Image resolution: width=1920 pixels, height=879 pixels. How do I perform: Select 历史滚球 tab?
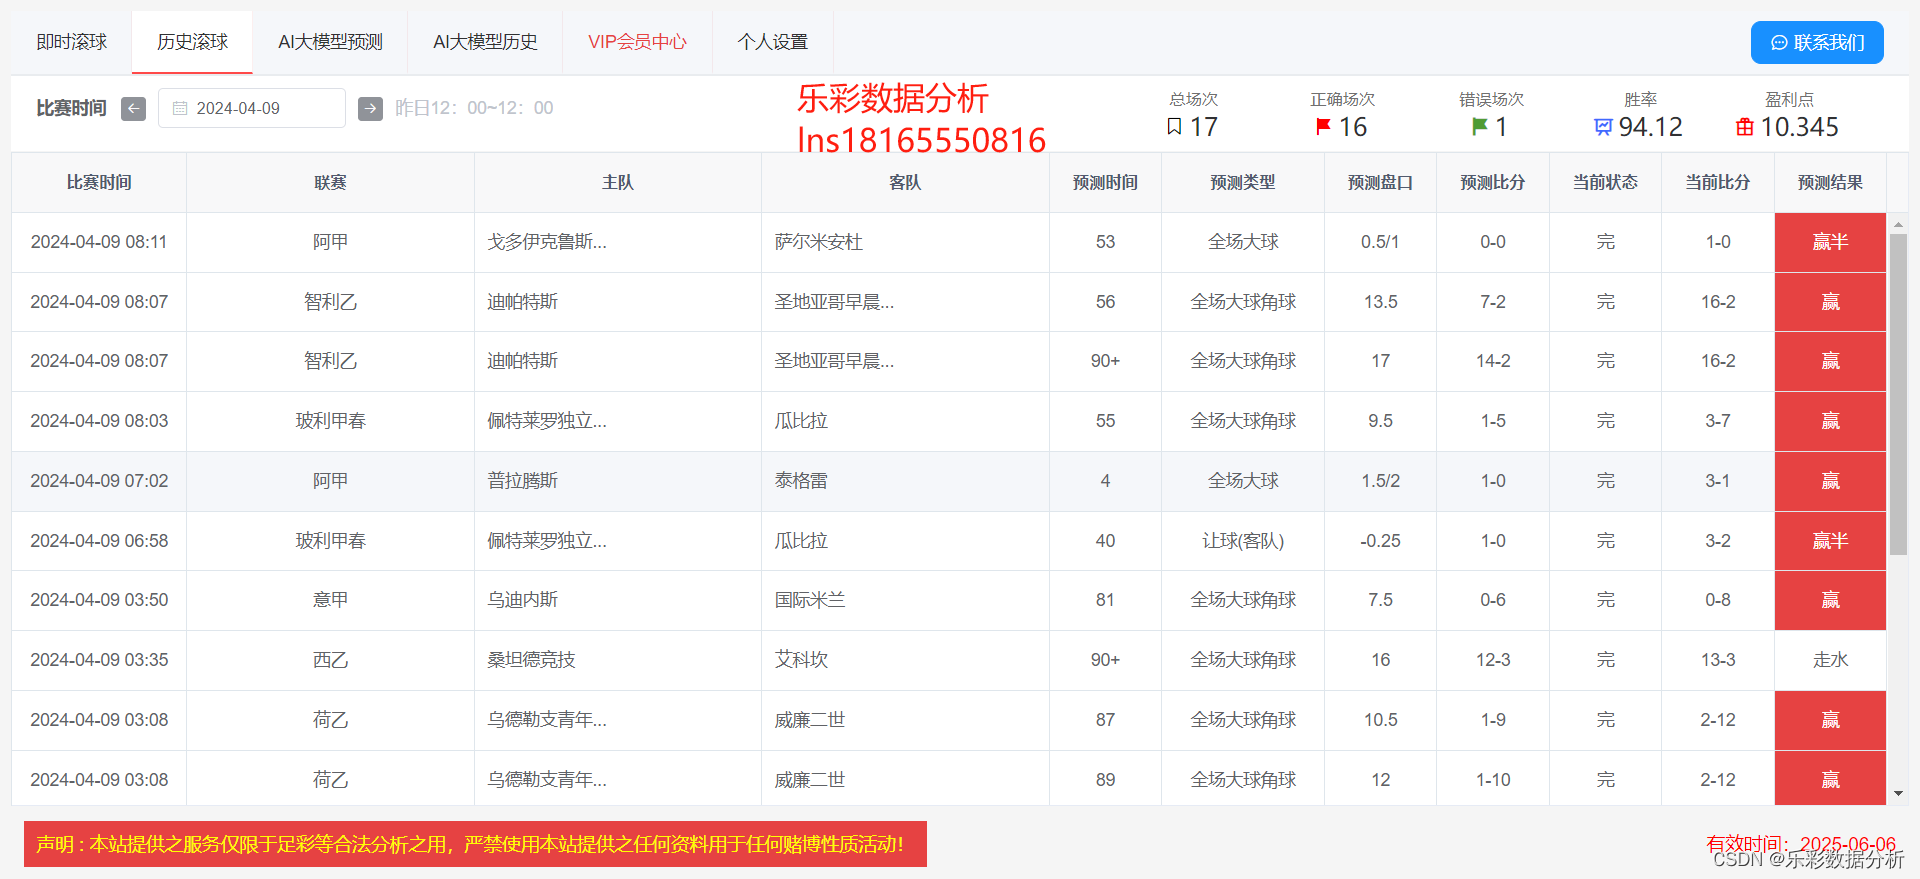pos(192,42)
